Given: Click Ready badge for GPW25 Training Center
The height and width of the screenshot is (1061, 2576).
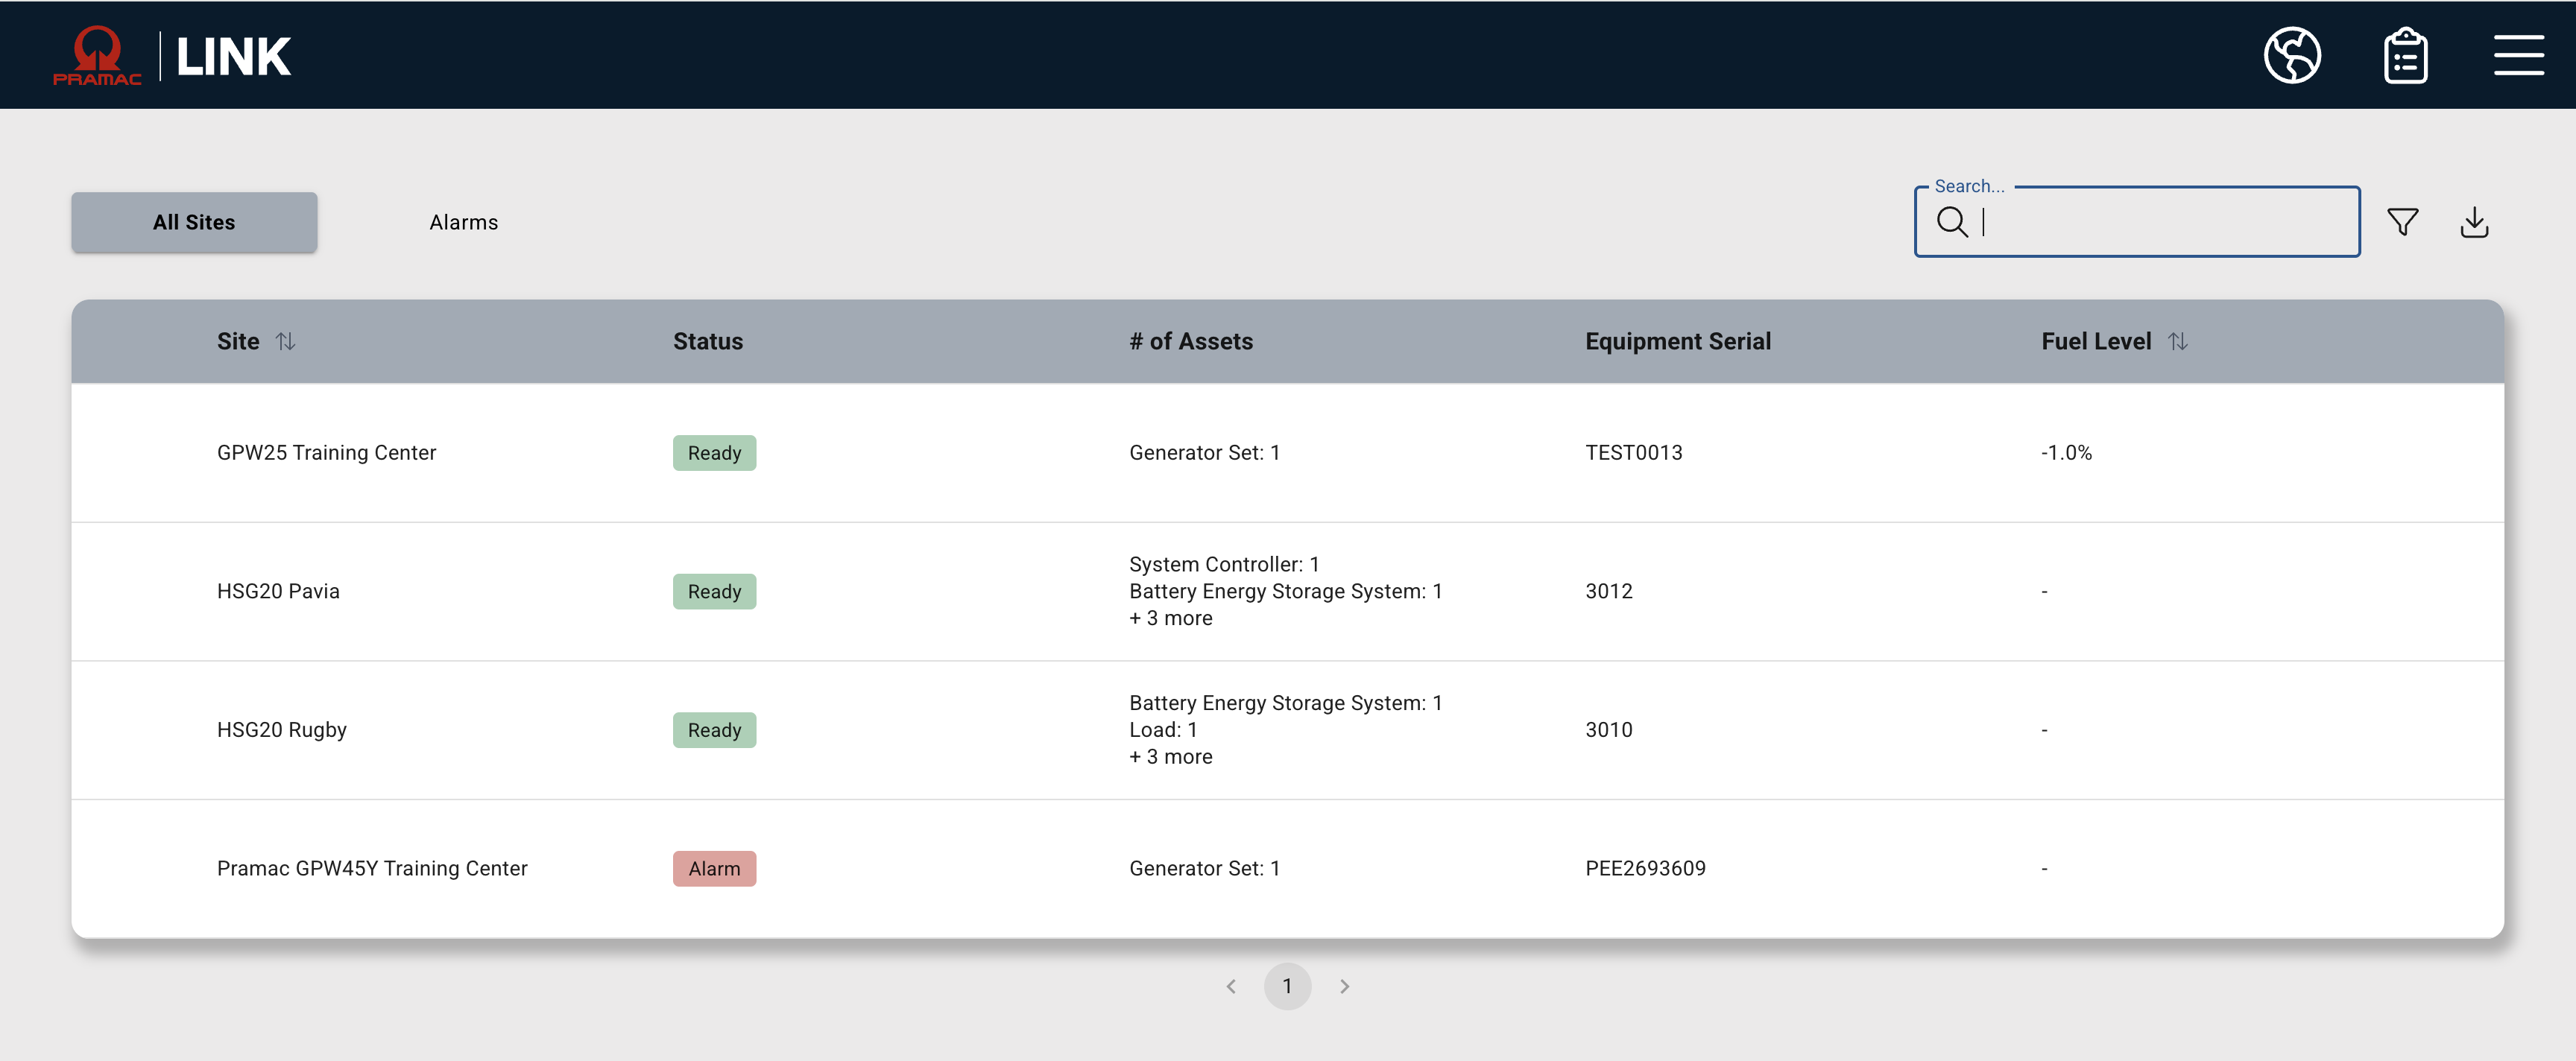Looking at the screenshot, I should [x=714, y=453].
